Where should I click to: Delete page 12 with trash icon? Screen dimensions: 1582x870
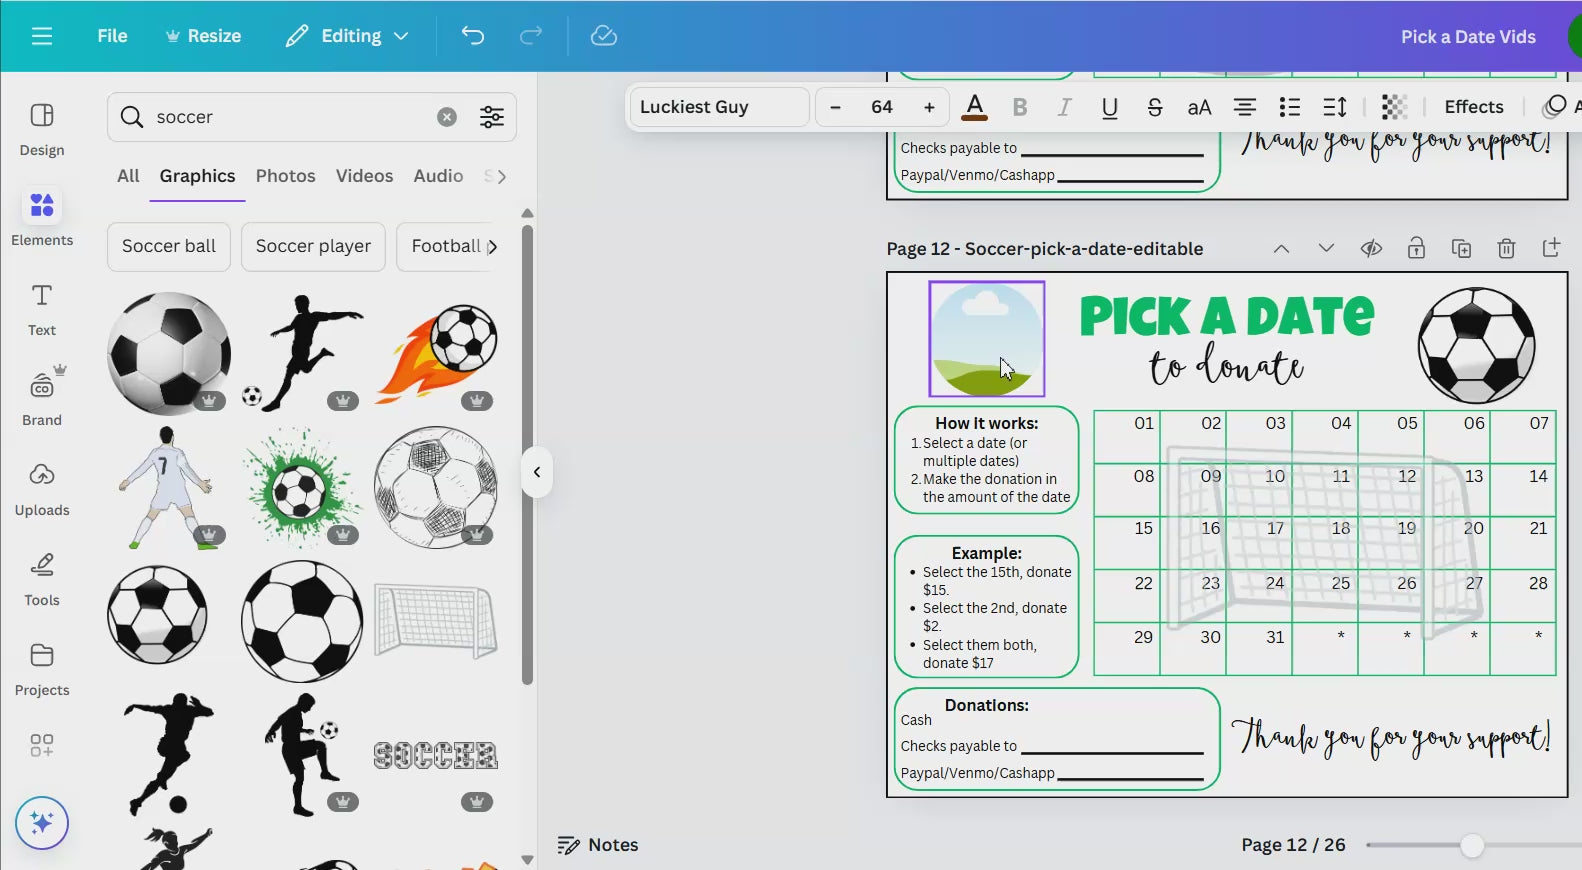coord(1506,249)
